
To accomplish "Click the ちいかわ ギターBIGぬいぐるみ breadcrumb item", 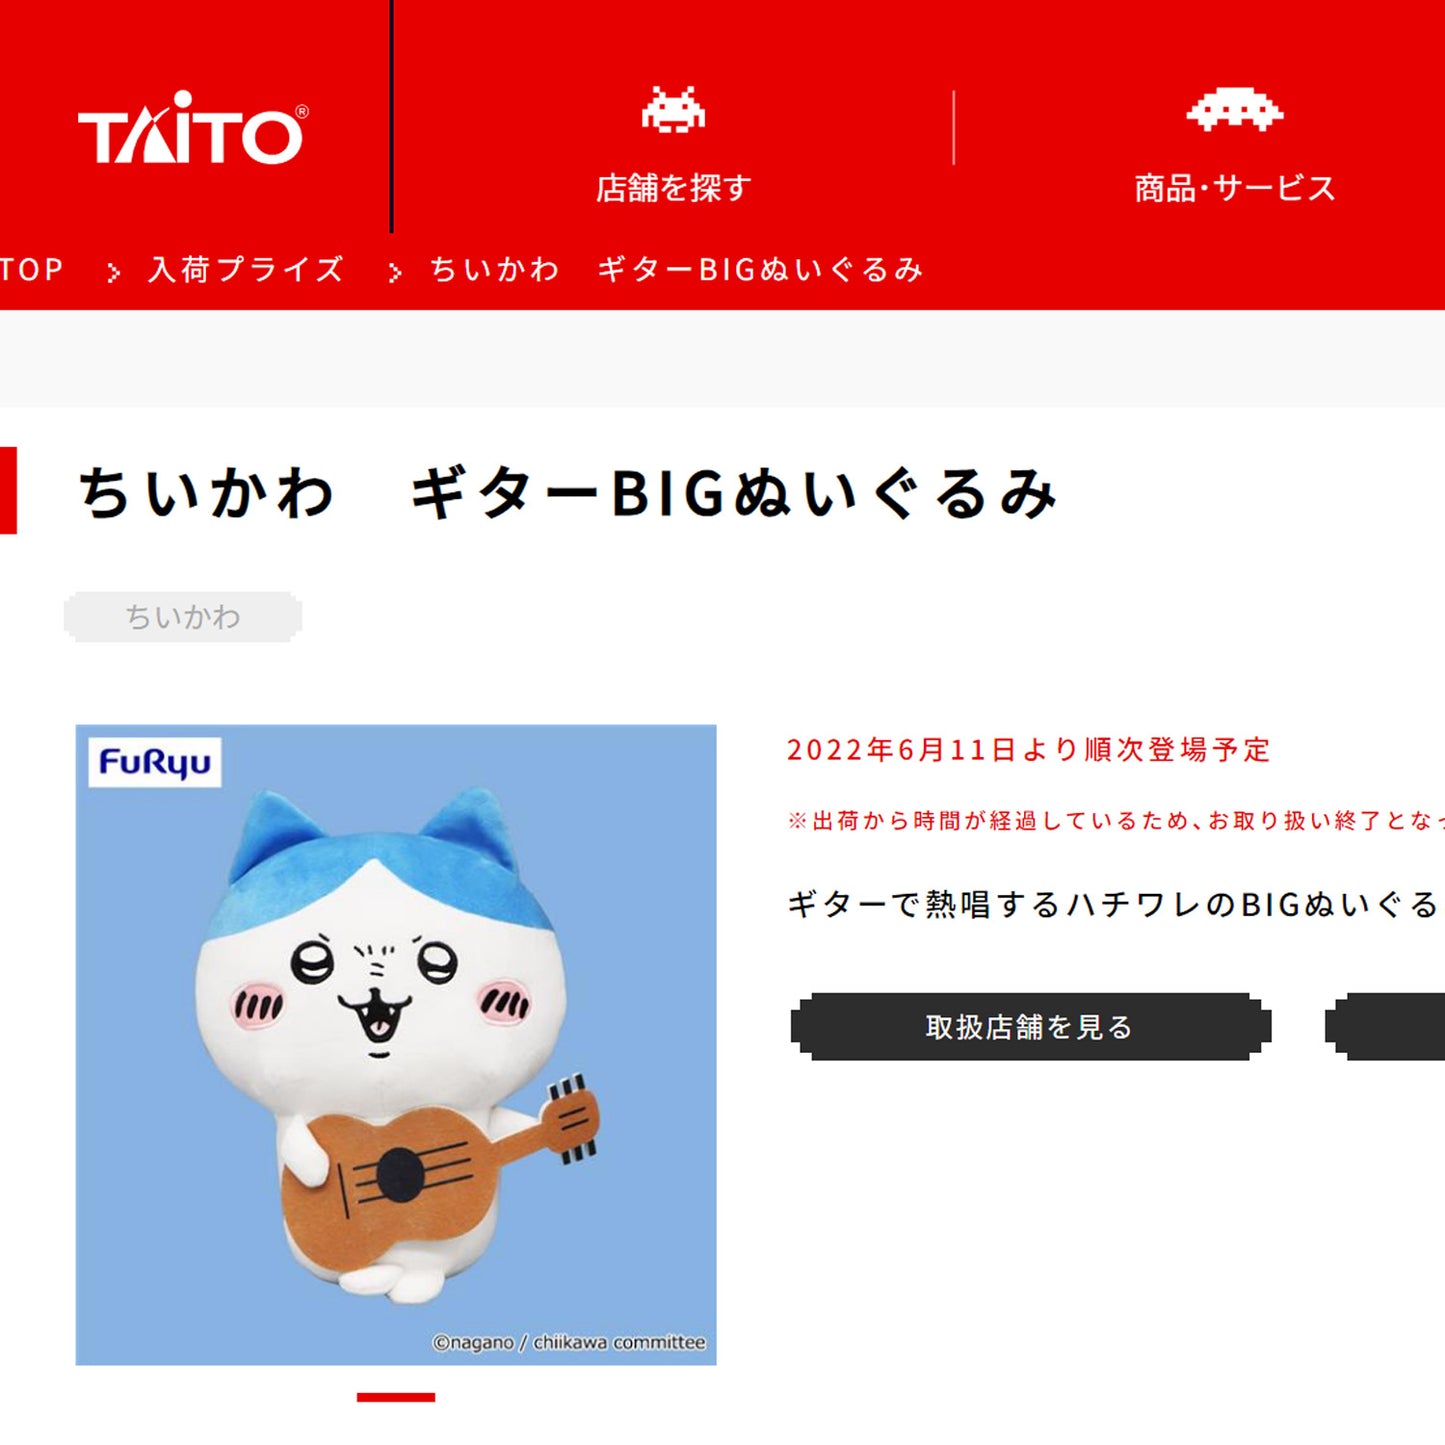I will pos(676,270).
